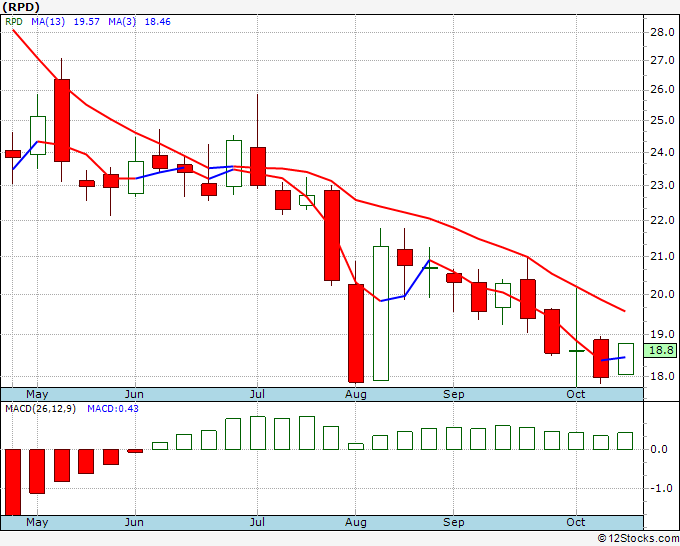Click the -1.0 label on MACD axis

[x=659, y=488]
